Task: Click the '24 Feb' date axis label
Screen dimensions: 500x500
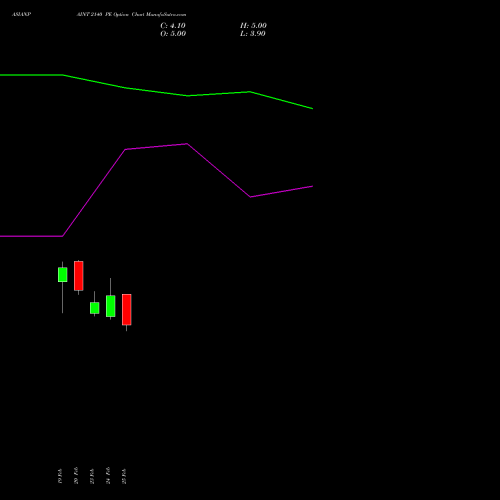Action: tap(108, 475)
